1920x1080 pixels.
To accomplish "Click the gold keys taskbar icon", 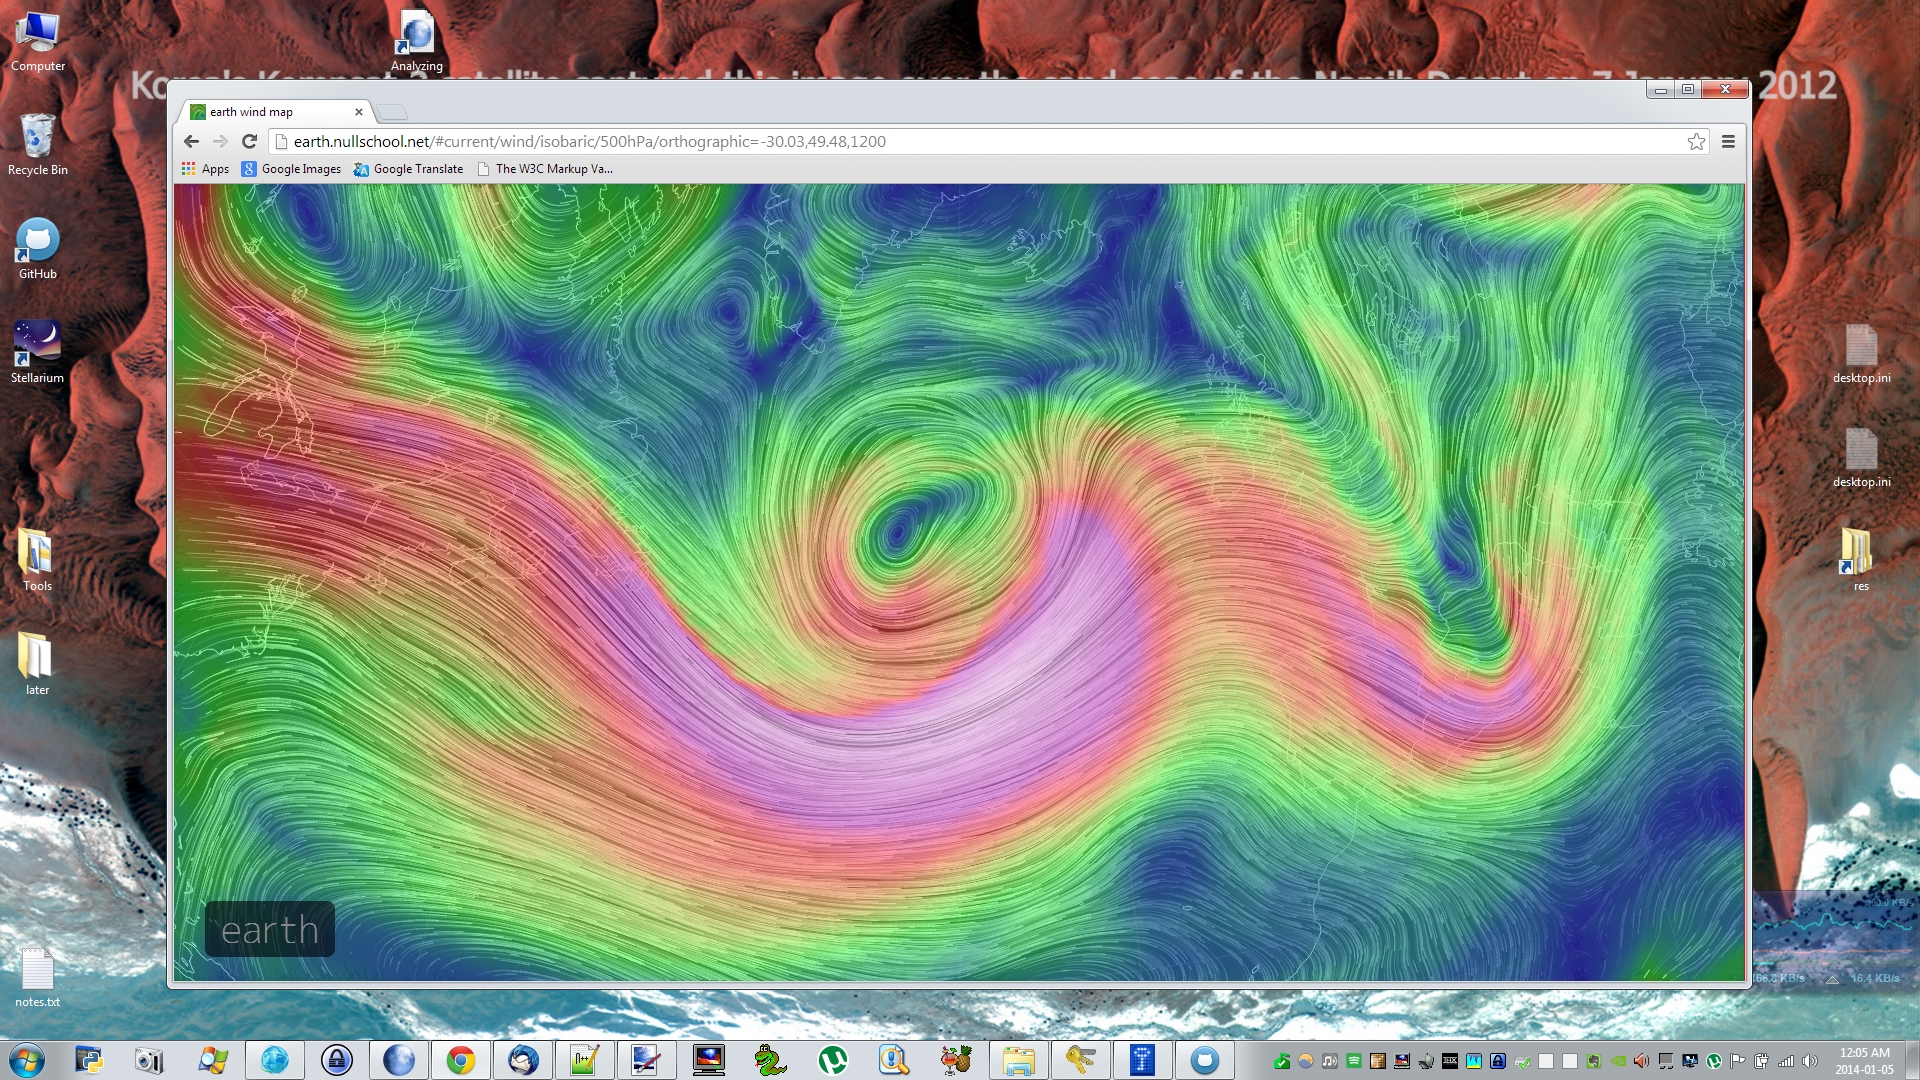I will pyautogui.click(x=1080, y=1060).
